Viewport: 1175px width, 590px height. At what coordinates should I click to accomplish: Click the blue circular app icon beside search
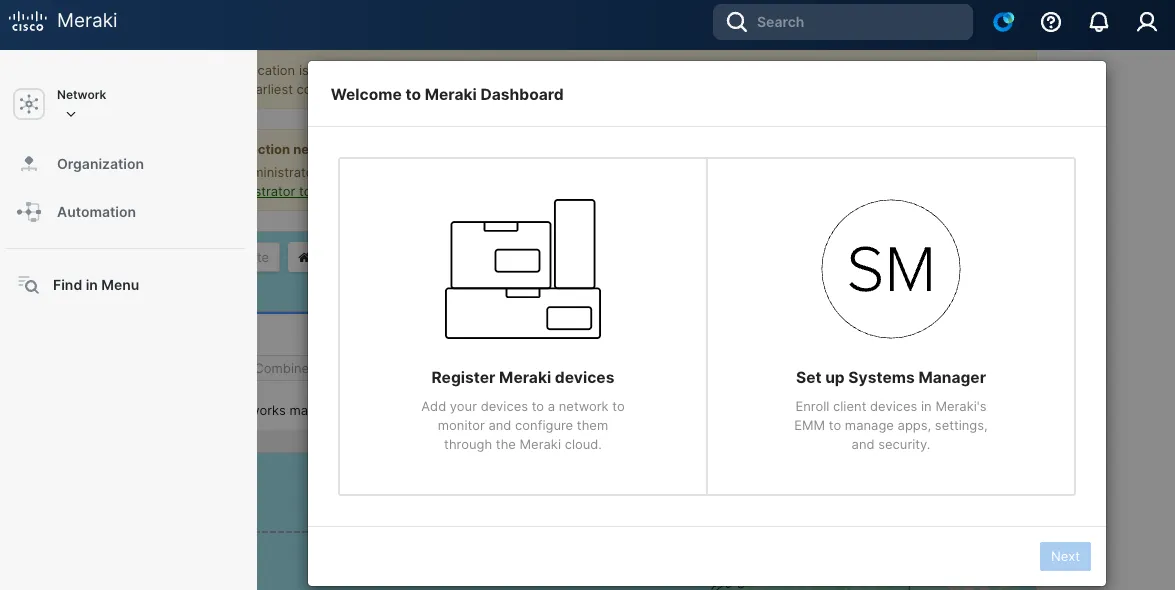1003,20
